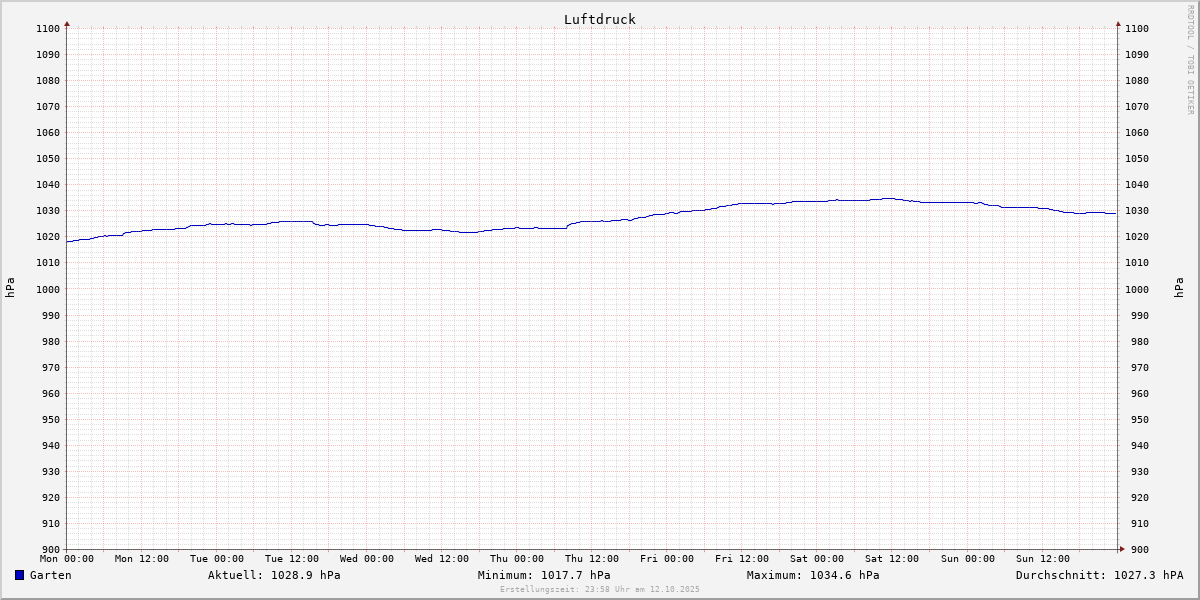Image resolution: width=1200 pixels, height=600 pixels.
Task: Click the Garten legend label
Action: click(50, 575)
